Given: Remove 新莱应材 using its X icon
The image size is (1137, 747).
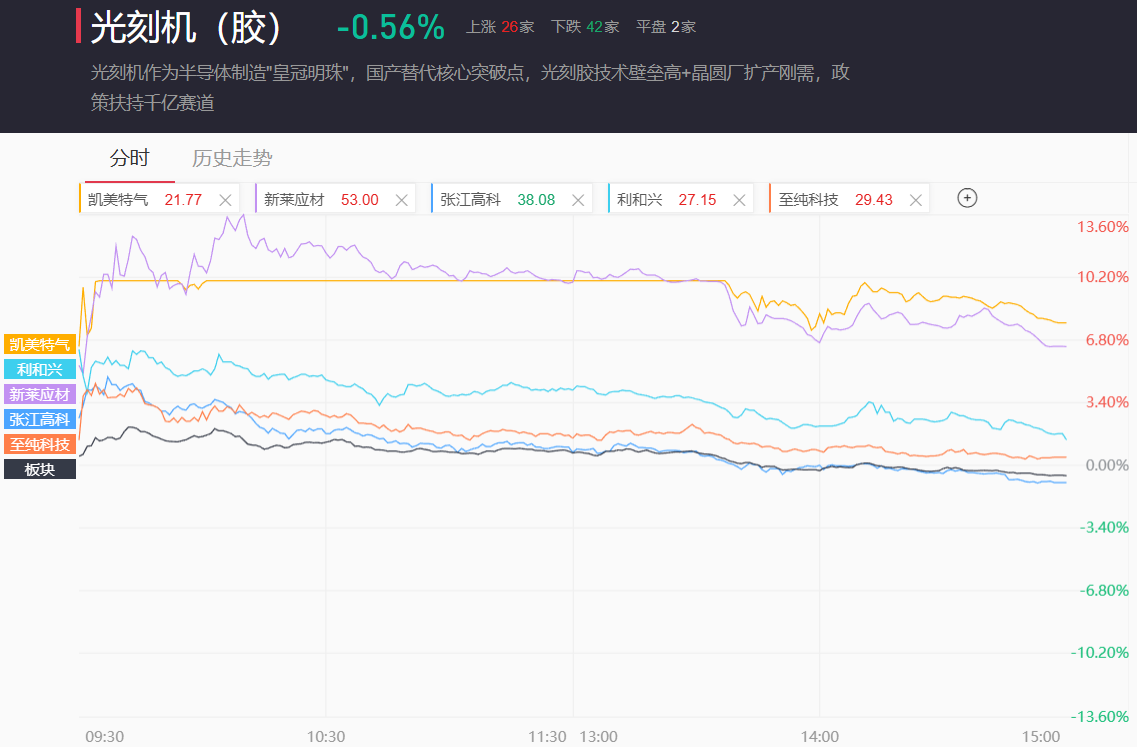Looking at the screenshot, I should pyautogui.click(x=402, y=200).
